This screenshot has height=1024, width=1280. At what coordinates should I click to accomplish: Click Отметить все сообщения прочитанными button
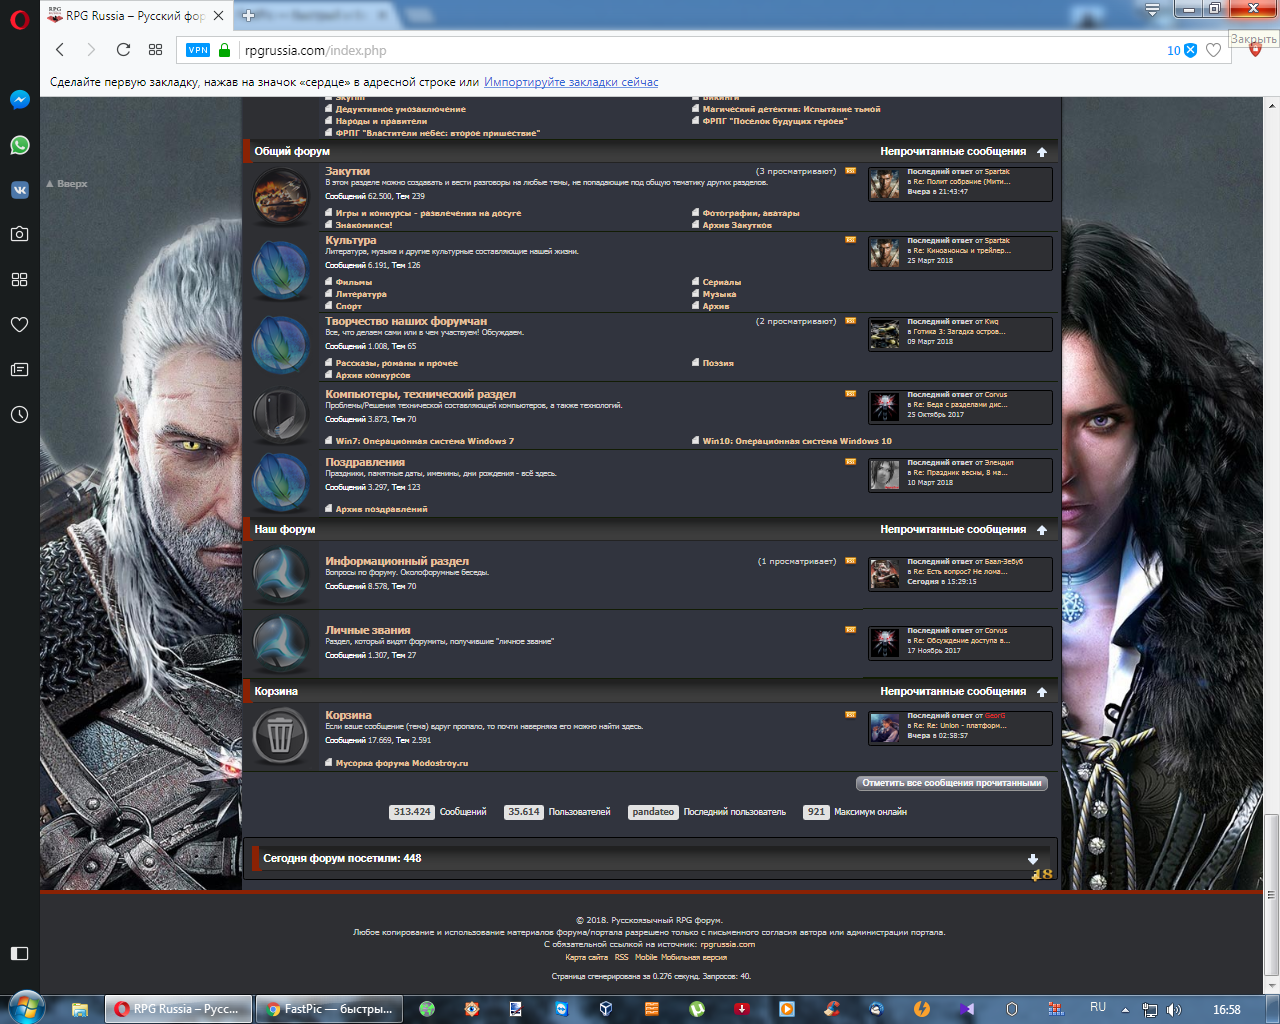(x=952, y=783)
